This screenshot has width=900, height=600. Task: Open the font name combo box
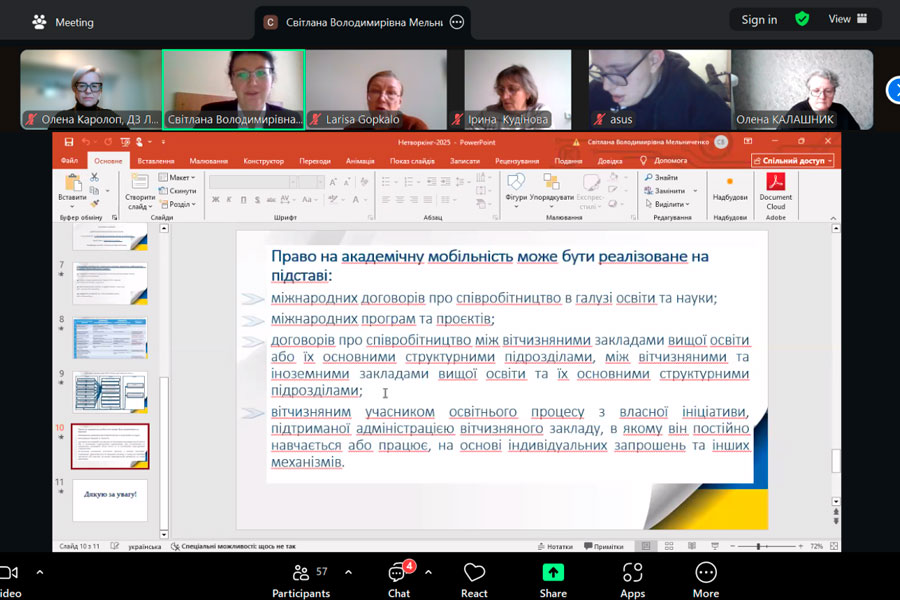point(253,182)
